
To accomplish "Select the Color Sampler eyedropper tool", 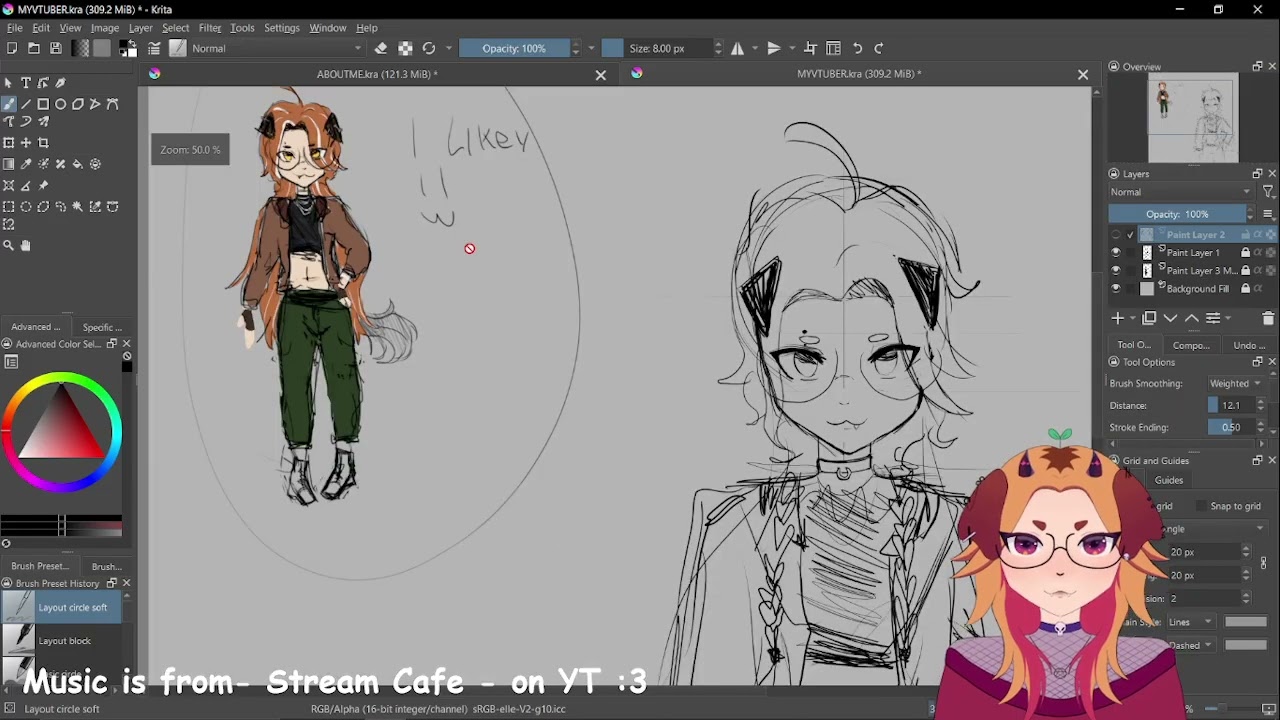I will [26, 164].
